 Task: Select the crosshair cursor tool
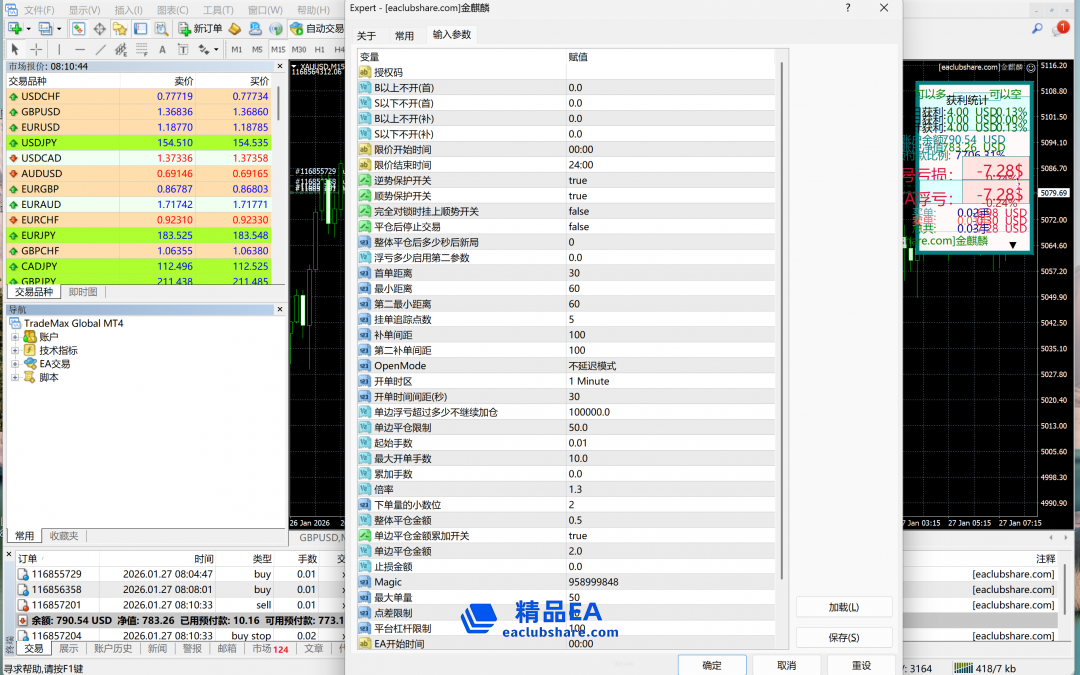coord(36,49)
